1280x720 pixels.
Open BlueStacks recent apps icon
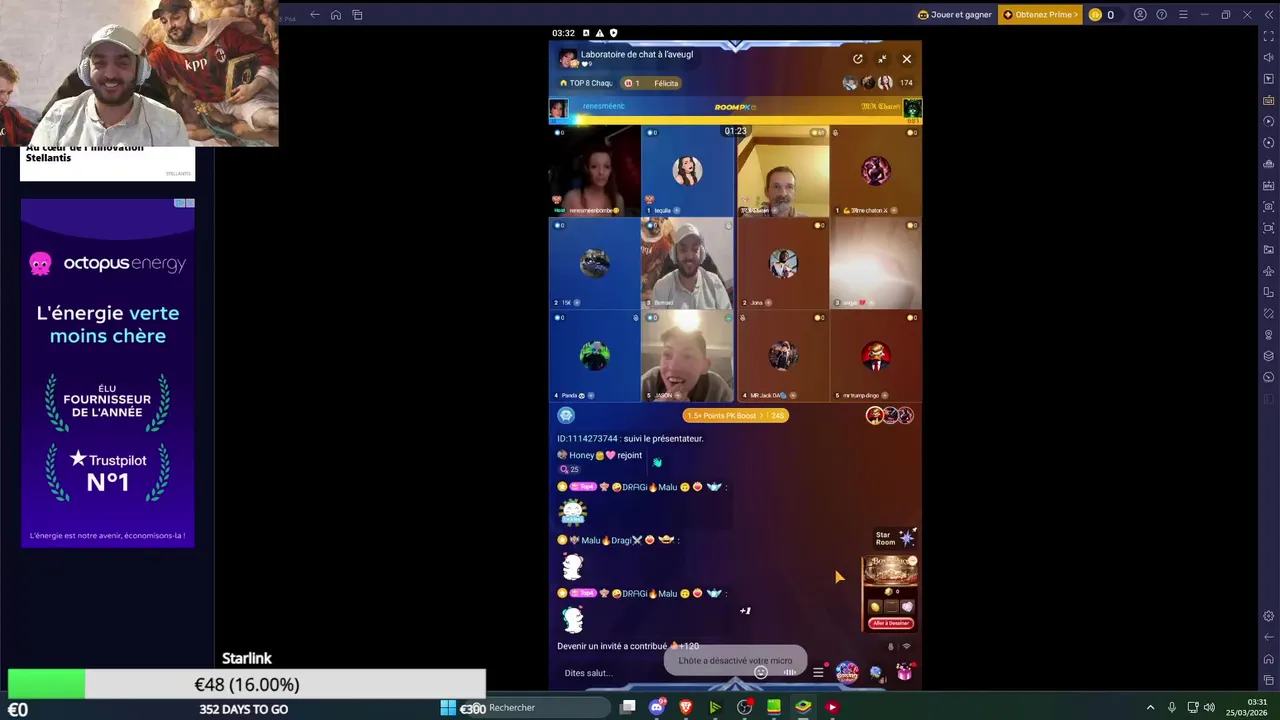pyautogui.click(x=357, y=15)
